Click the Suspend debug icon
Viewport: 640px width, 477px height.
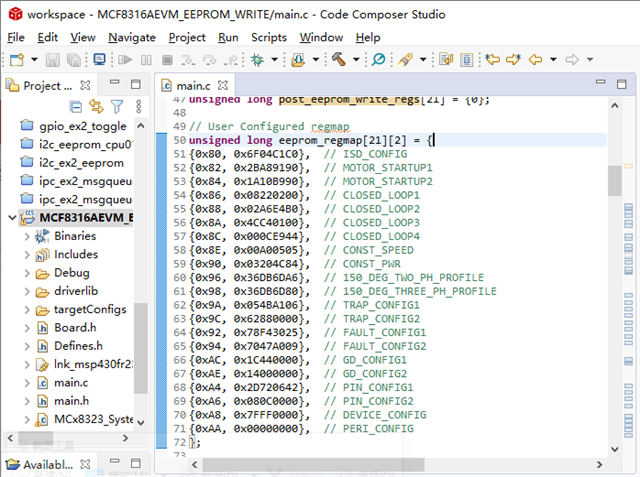[x=146, y=60]
